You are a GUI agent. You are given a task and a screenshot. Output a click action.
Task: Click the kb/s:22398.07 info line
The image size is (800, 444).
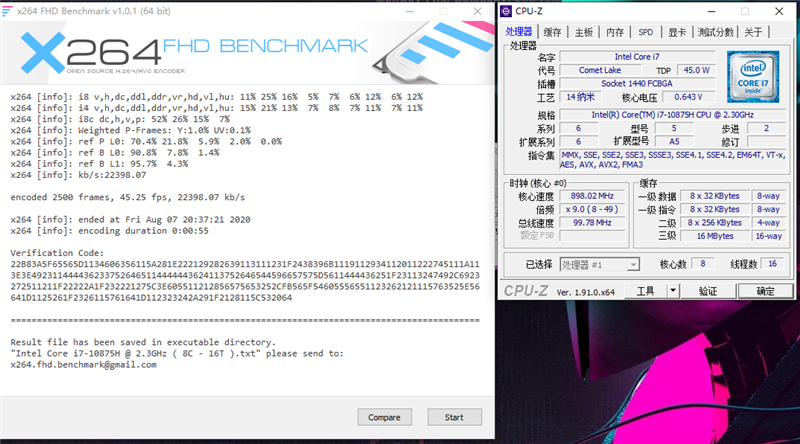click(x=78, y=175)
